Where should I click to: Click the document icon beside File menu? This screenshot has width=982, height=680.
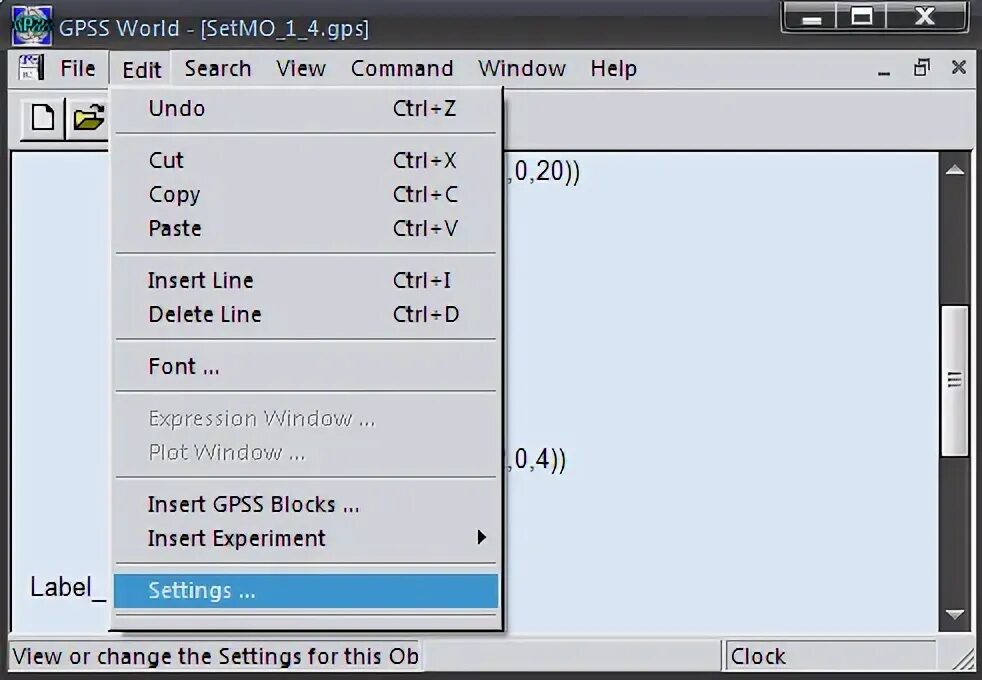pos(31,68)
